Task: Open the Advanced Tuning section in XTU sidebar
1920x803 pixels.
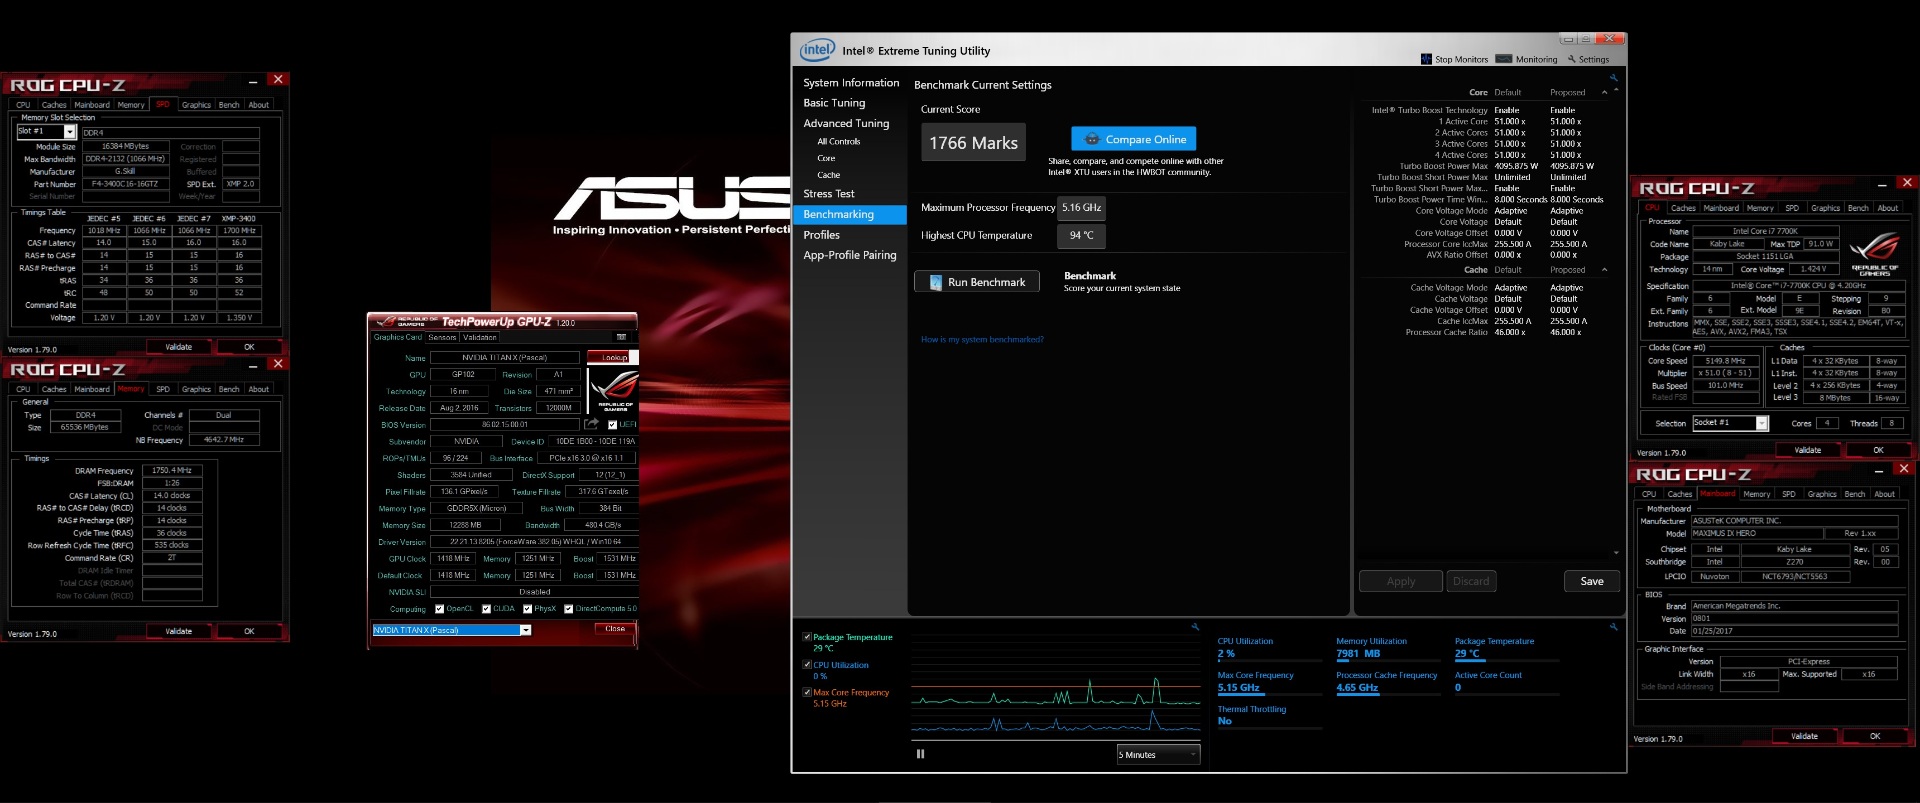Action: click(x=846, y=123)
